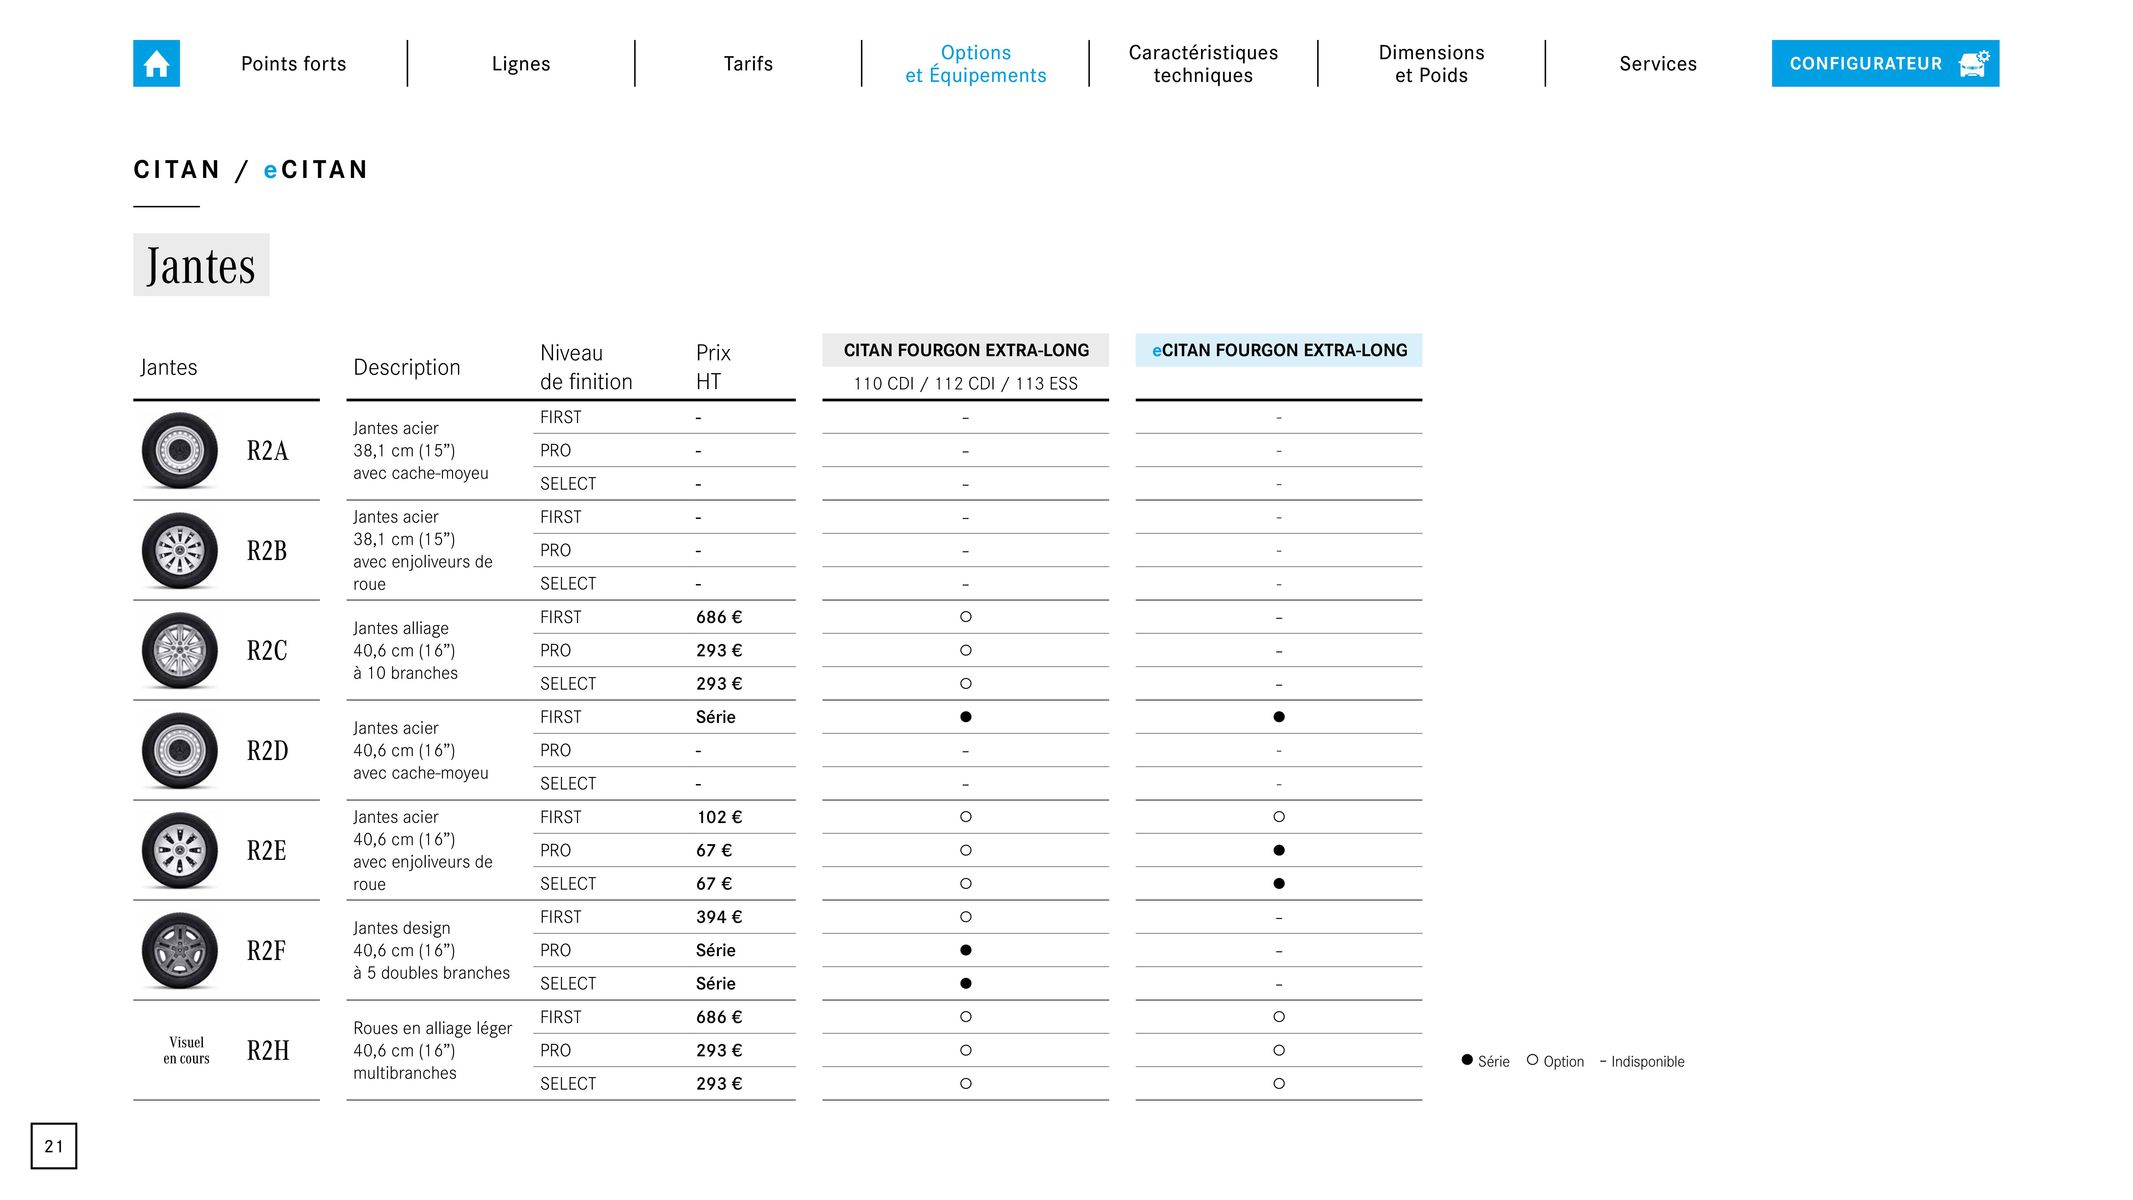Click R2D FIRST filled dot under eCITAN
The image size is (2133, 1200).
click(x=1279, y=717)
